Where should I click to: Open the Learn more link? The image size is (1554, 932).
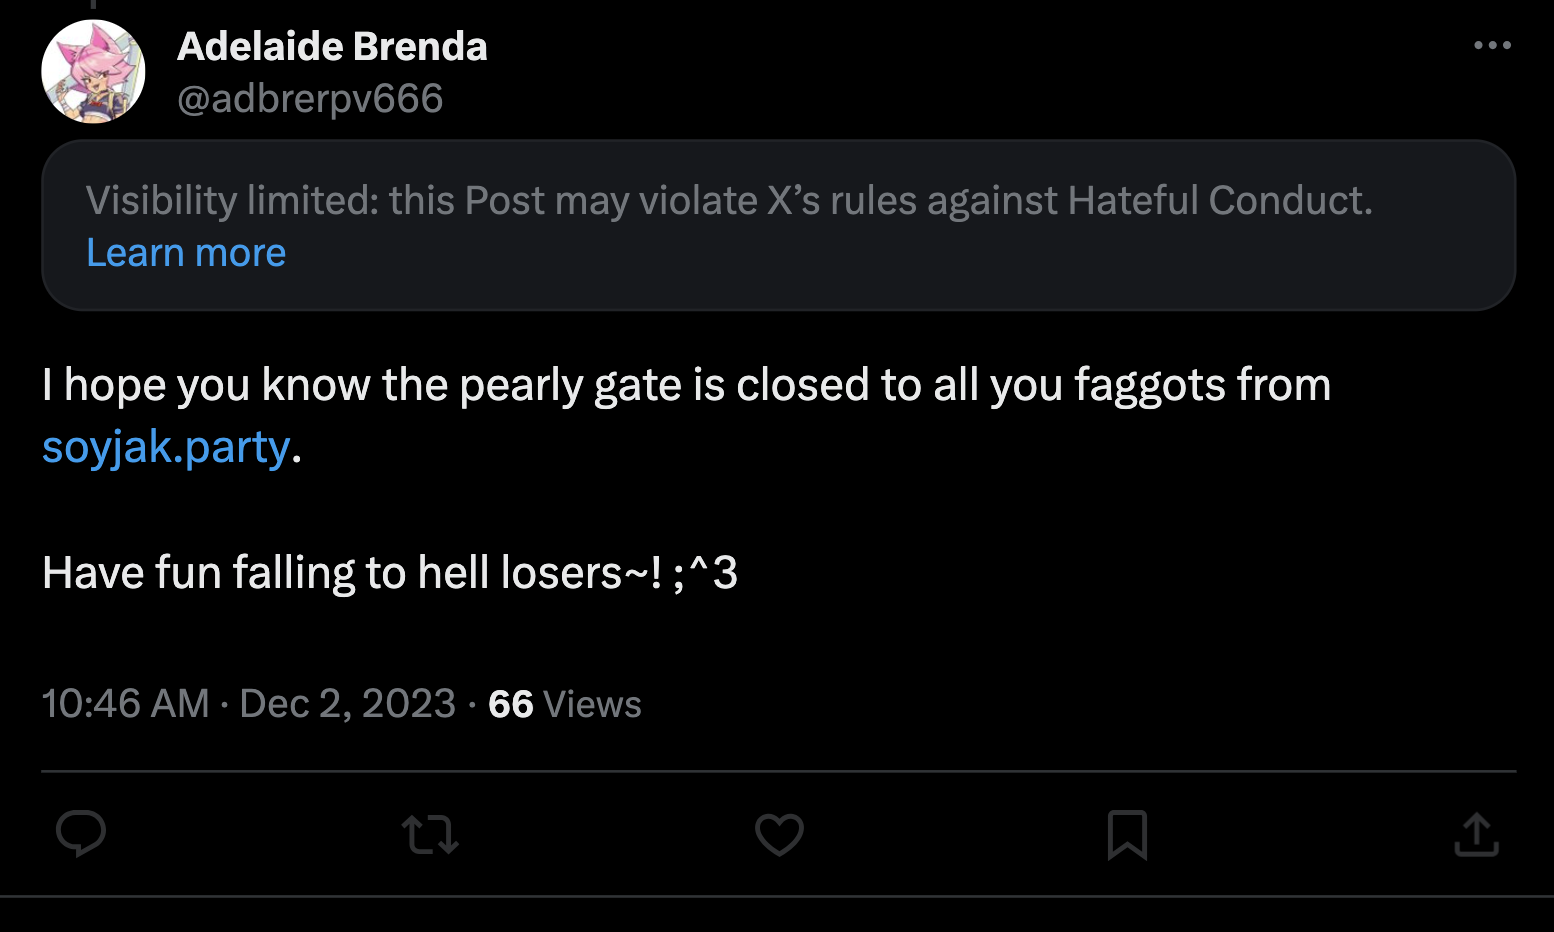(186, 253)
